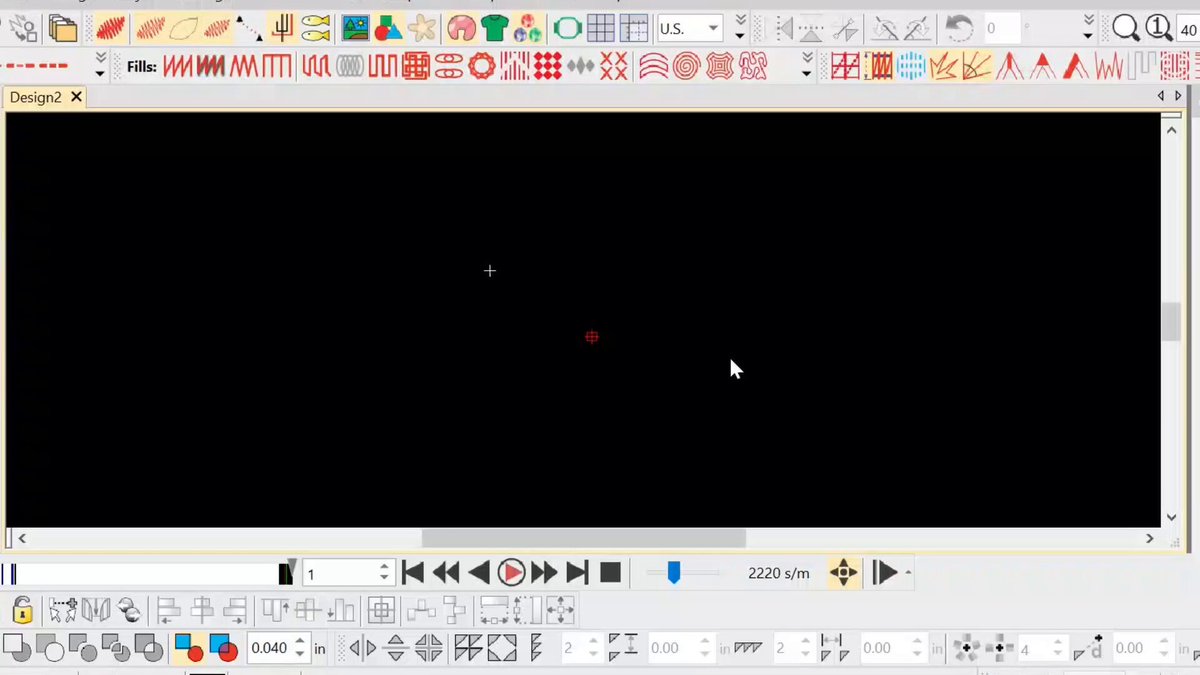1200x675 pixels.
Task: Click the geometric shapes icon
Action: coord(388,28)
